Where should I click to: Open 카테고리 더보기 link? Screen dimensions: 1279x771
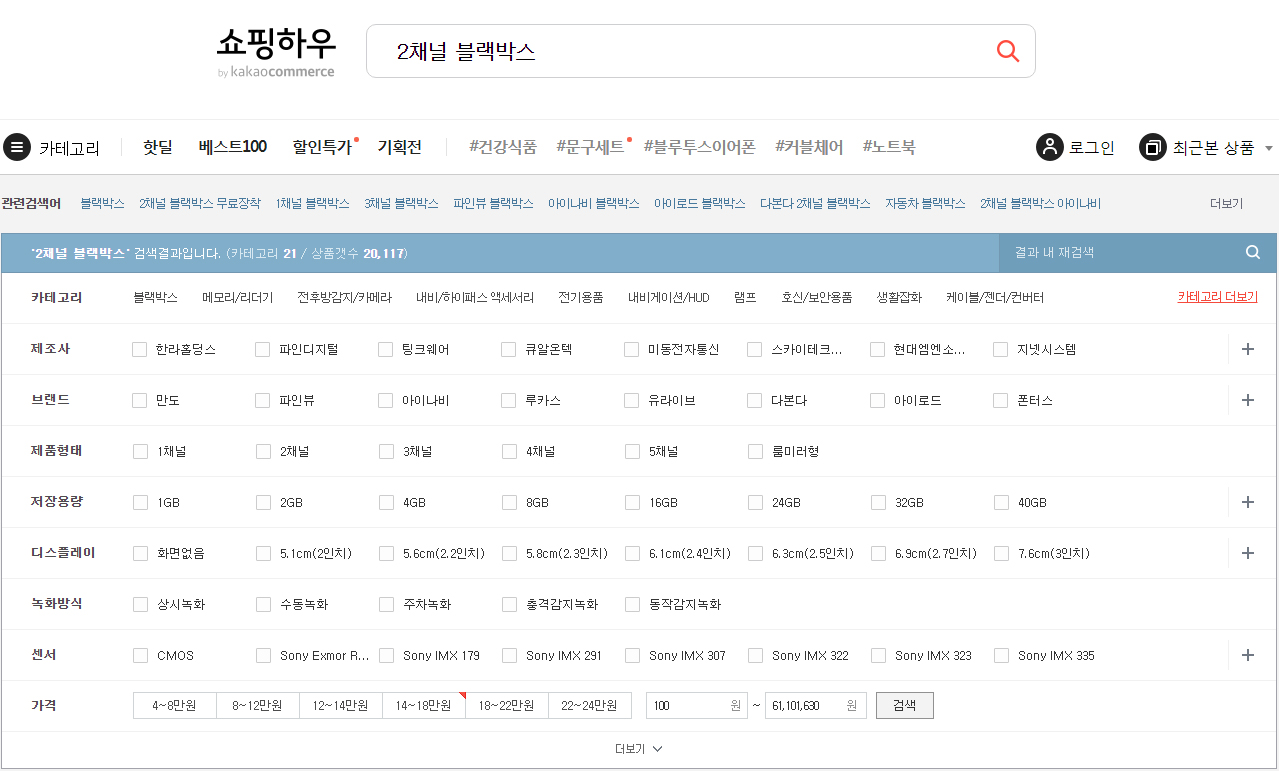click(x=1218, y=297)
